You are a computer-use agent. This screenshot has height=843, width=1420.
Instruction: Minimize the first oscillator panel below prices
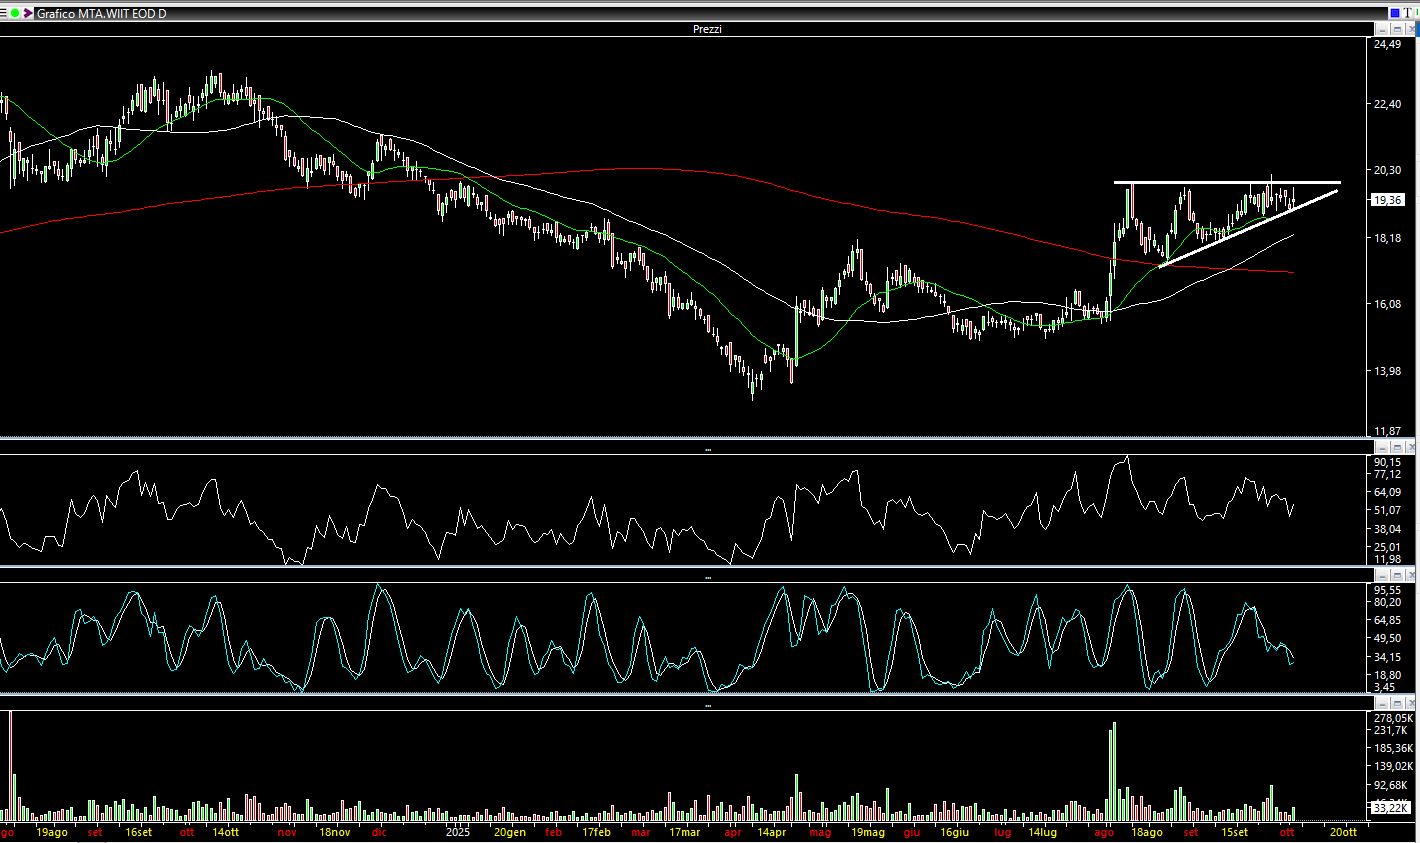(x=1381, y=446)
